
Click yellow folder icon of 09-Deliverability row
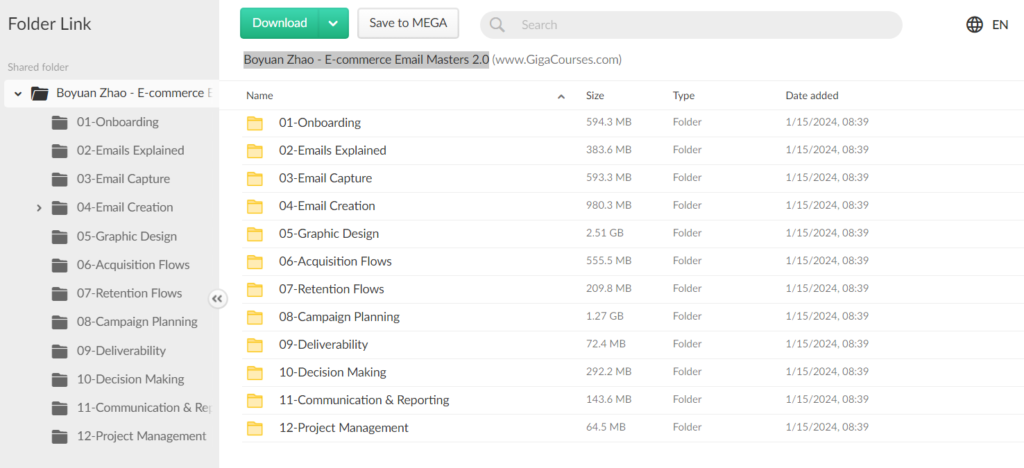pyautogui.click(x=255, y=345)
